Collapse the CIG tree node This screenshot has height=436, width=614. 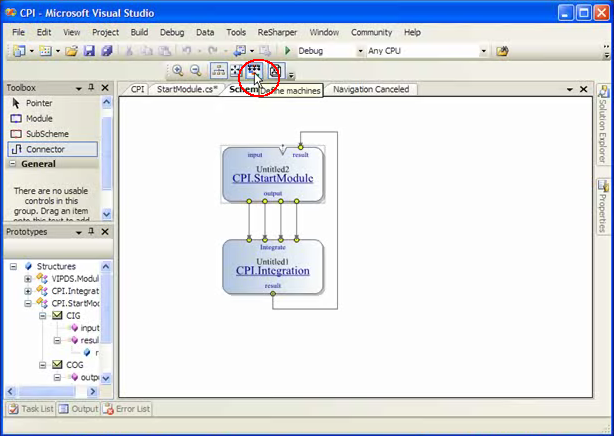click(43, 316)
